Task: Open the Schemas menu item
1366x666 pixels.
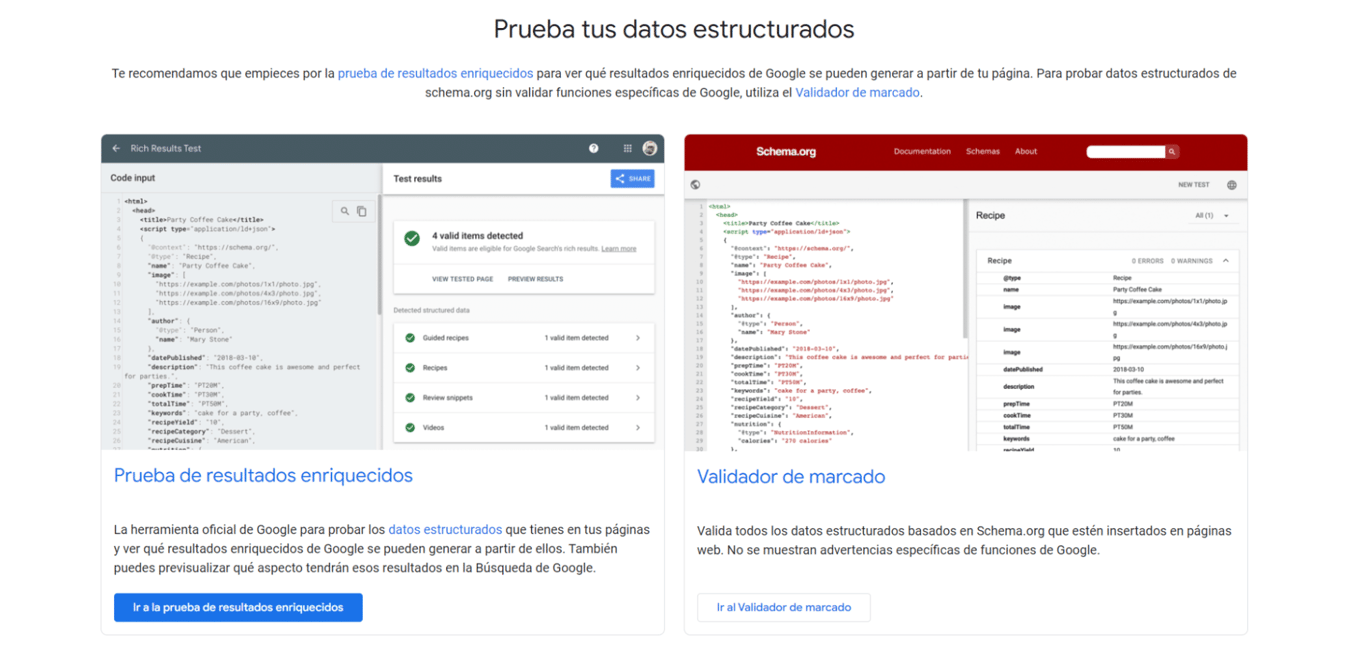Action: pyautogui.click(x=983, y=152)
